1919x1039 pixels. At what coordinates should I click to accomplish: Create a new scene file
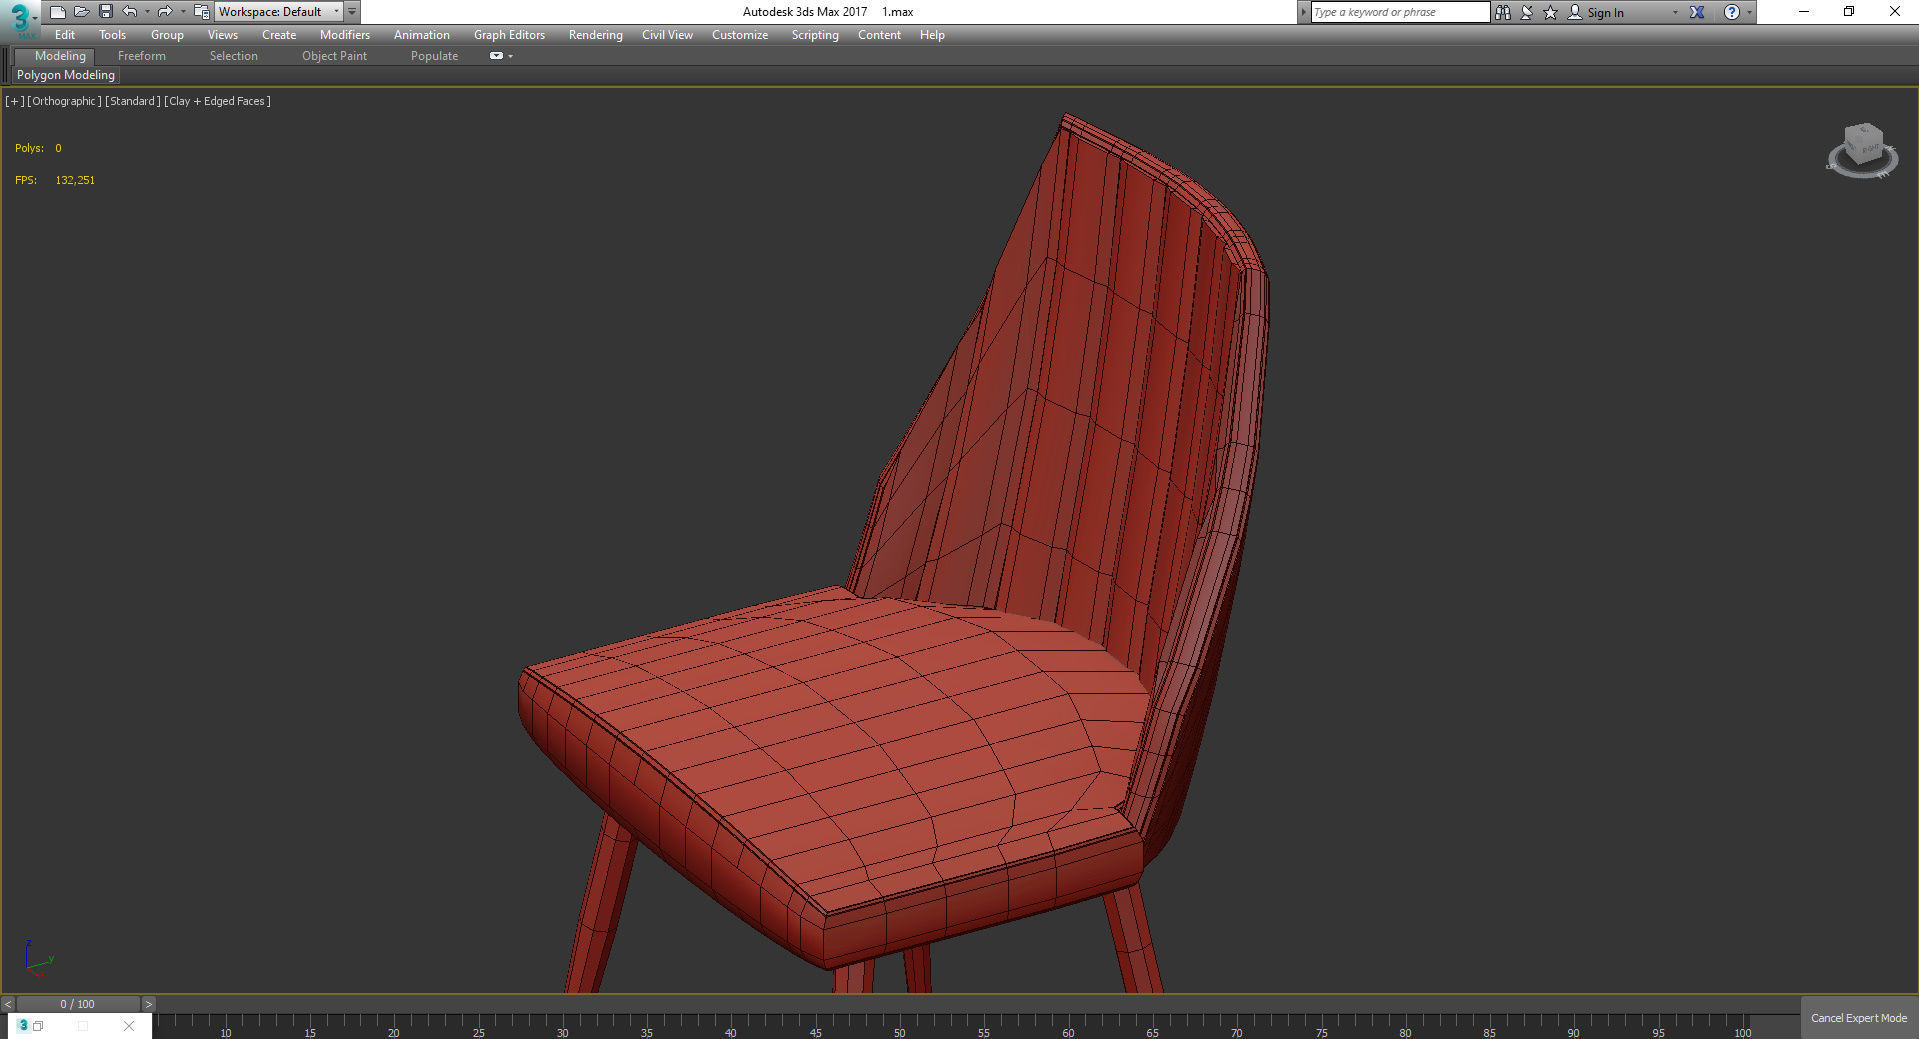click(58, 12)
